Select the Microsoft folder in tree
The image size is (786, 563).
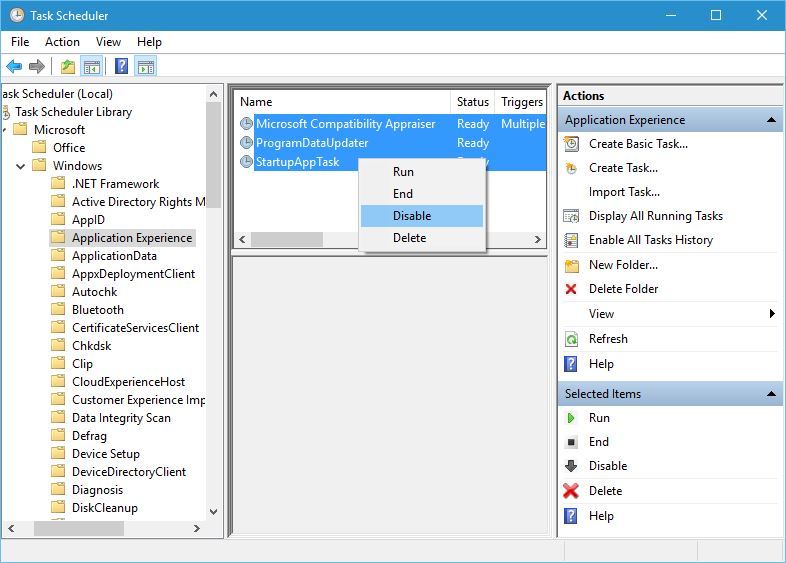click(59, 130)
